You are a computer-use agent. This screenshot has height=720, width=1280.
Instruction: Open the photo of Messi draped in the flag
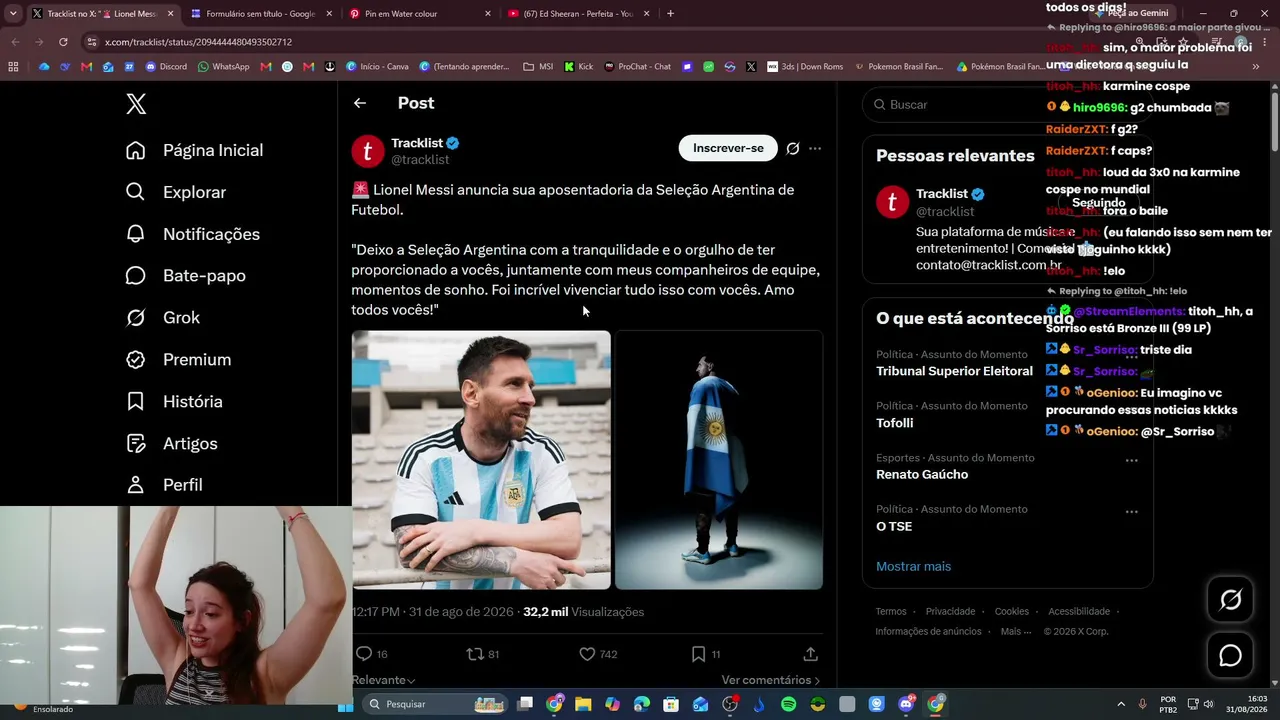click(x=719, y=460)
